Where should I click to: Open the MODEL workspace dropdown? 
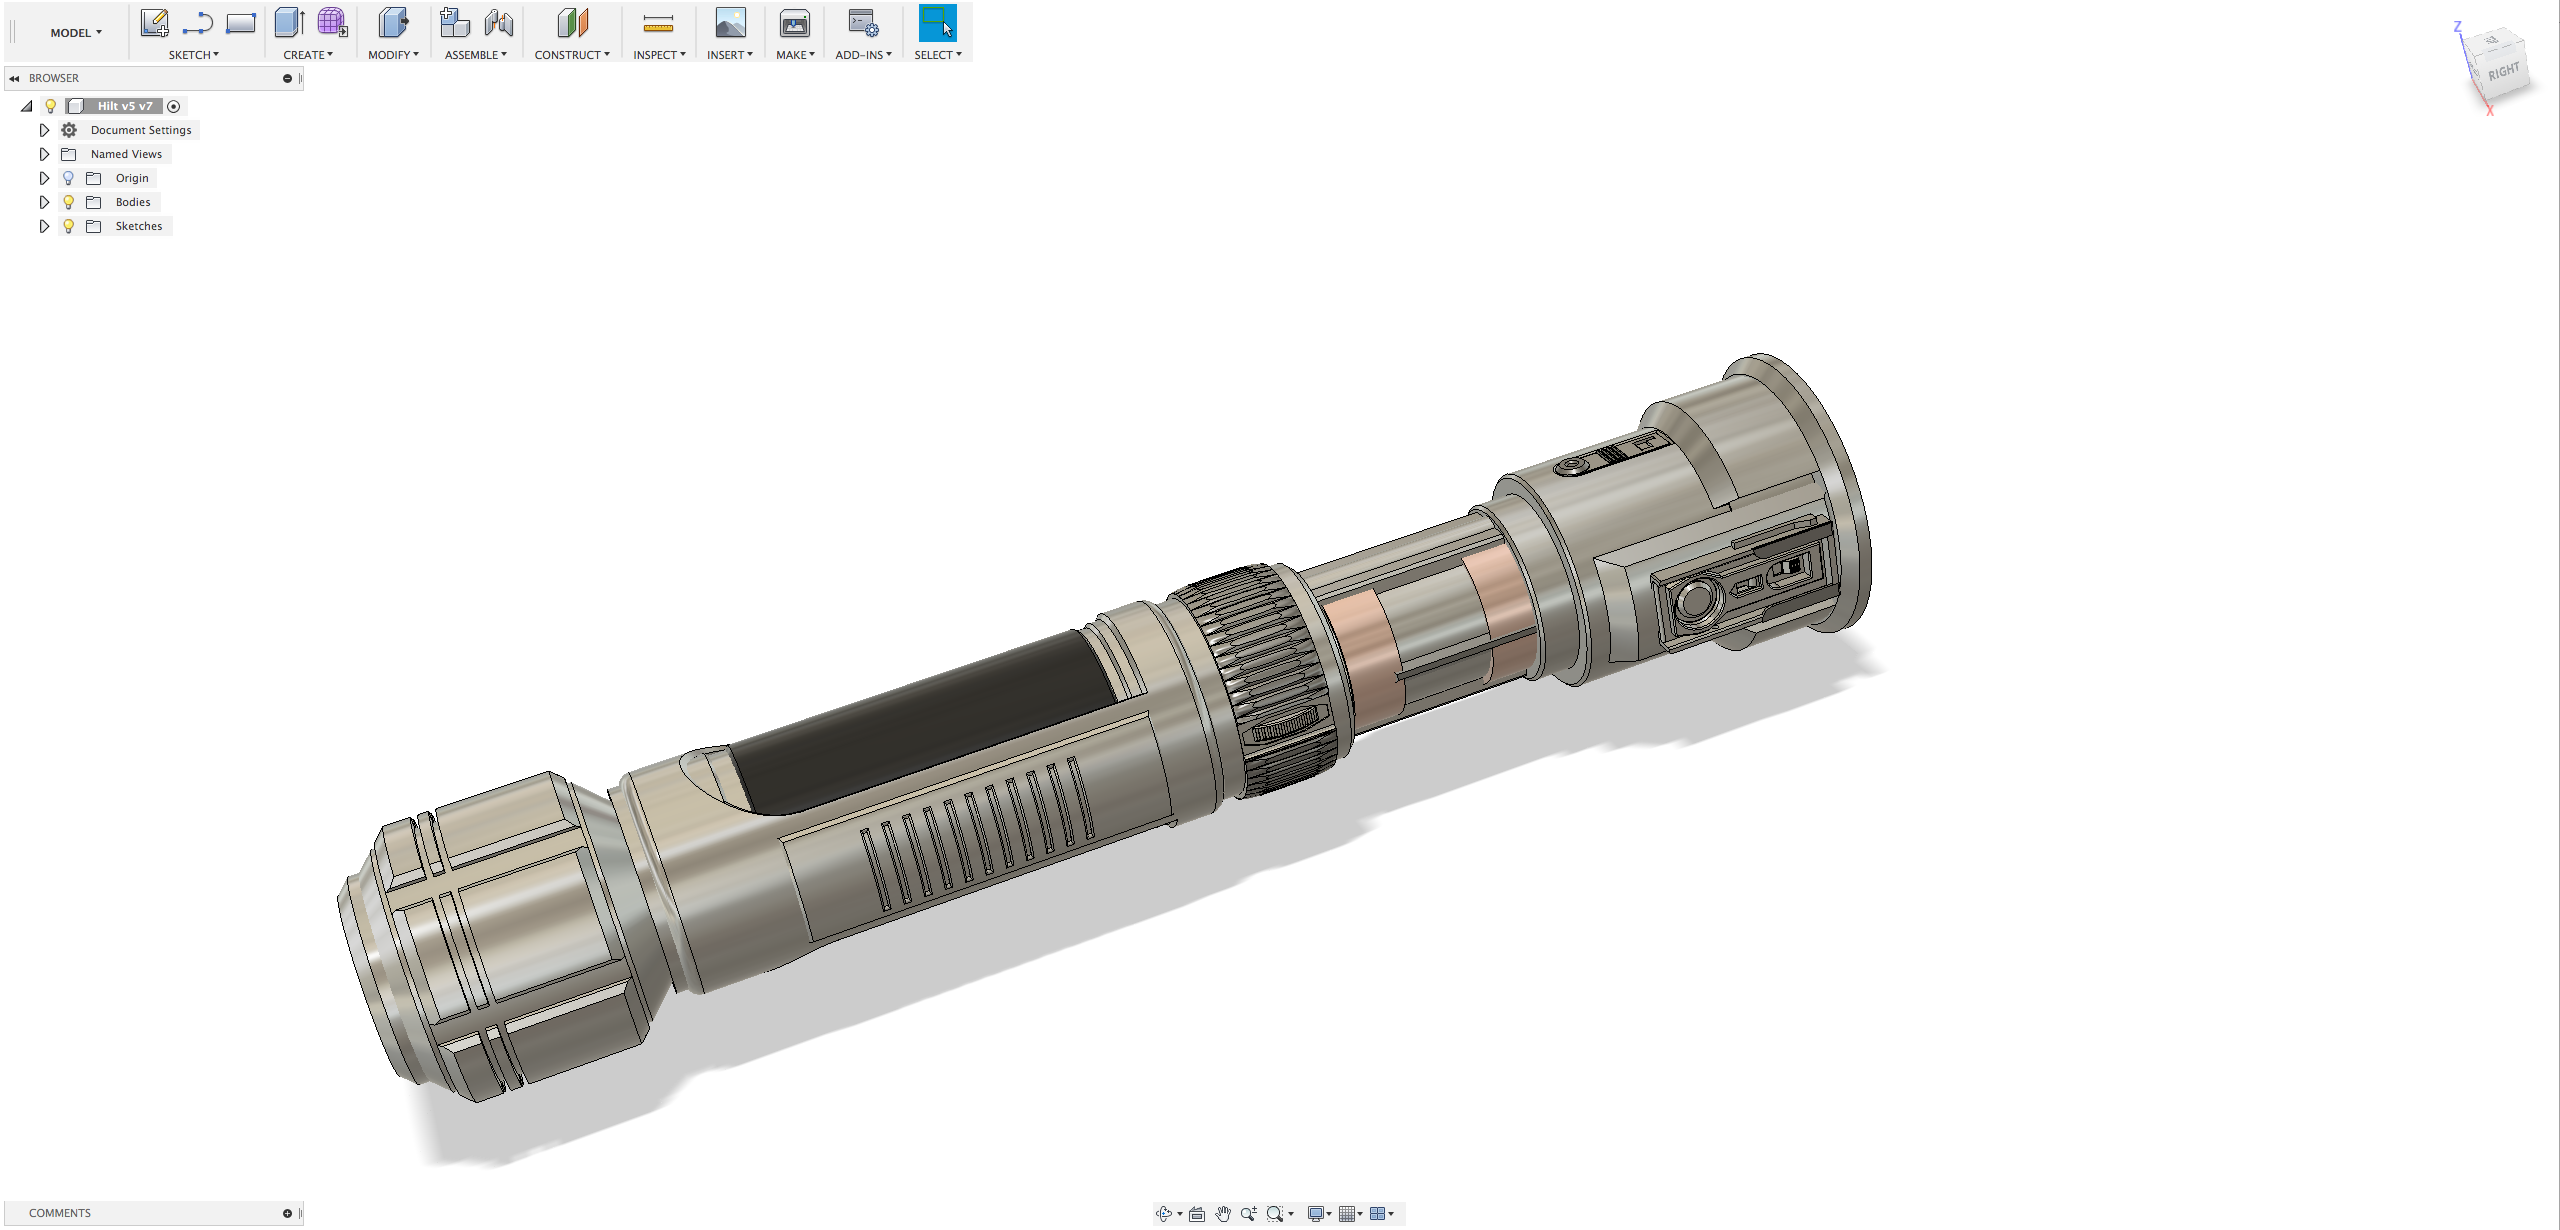point(76,33)
